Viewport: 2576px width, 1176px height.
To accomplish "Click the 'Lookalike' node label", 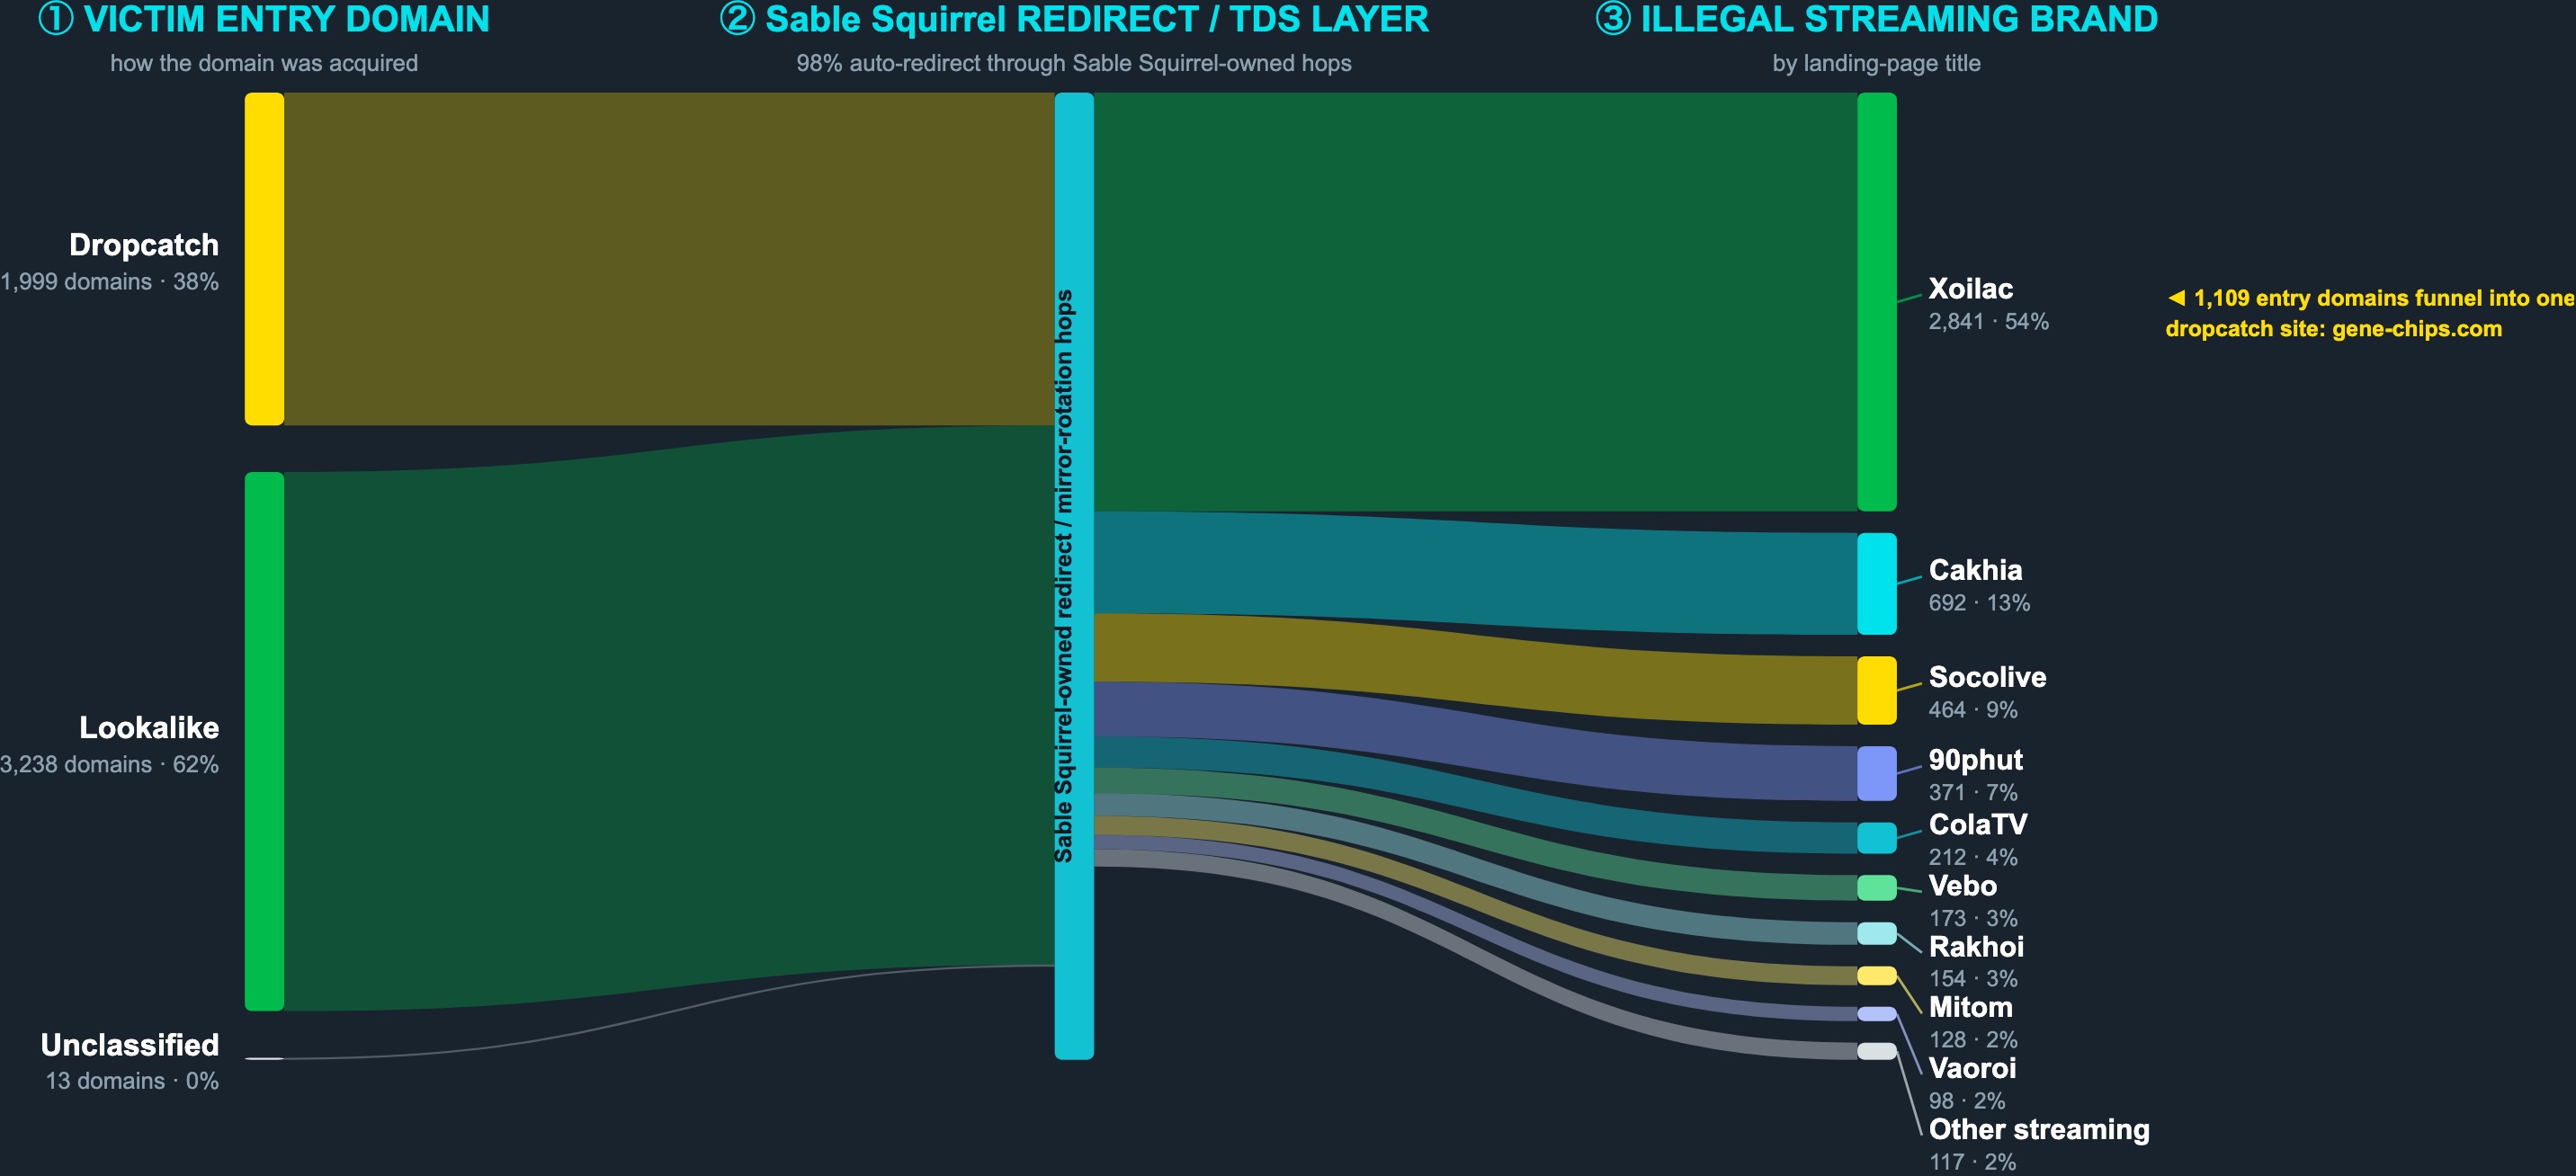I will coord(149,727).
